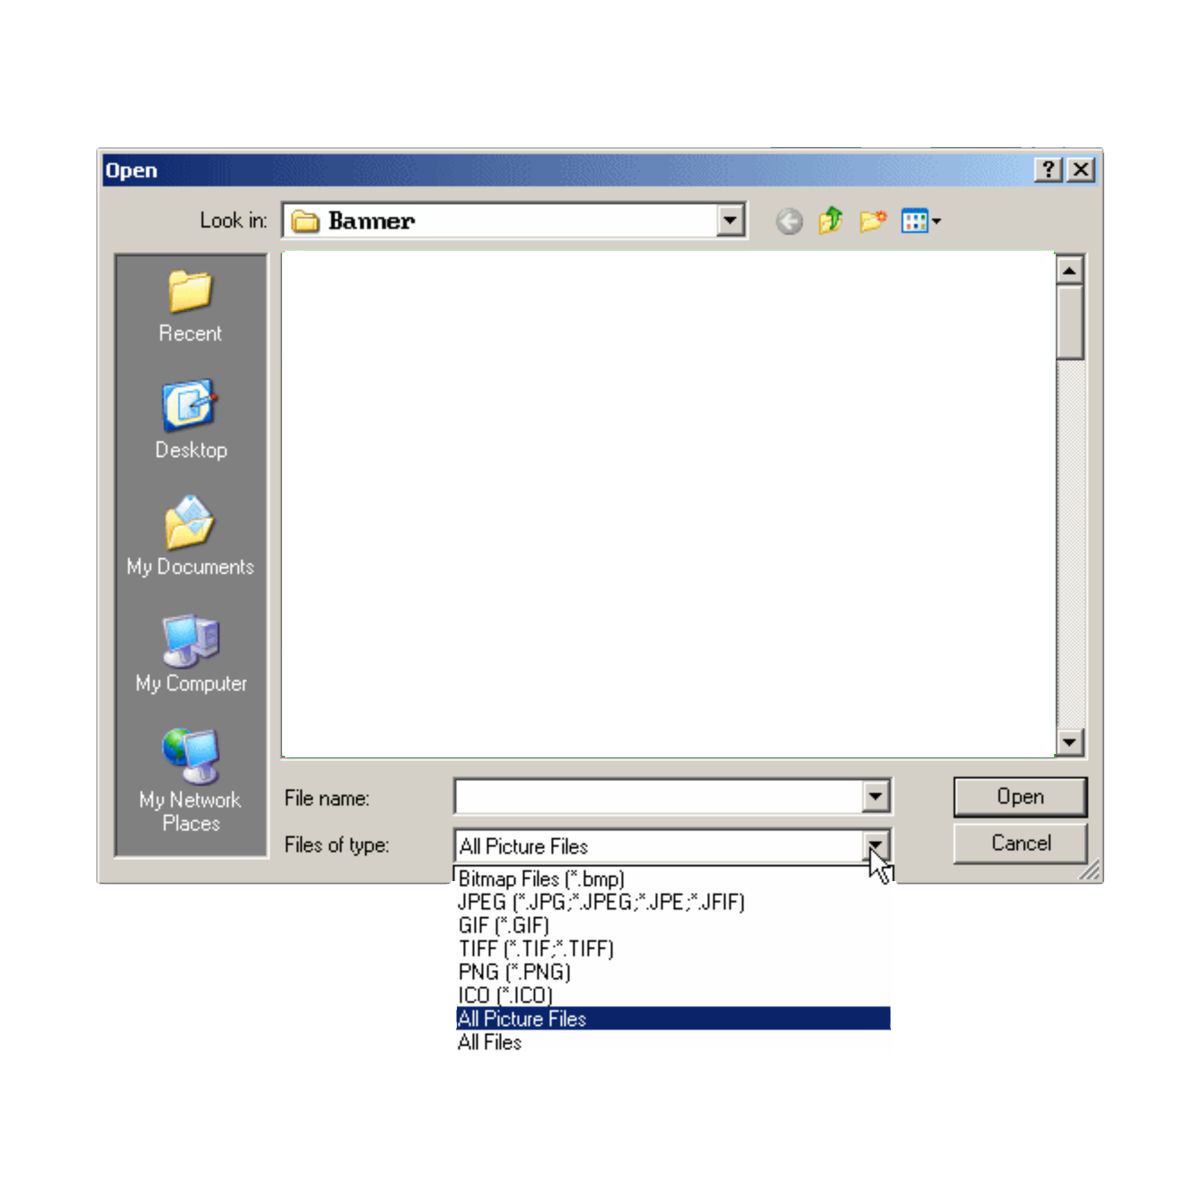Click the Recent folder icon
Image resolution: width=1200 pixels, height=1200 pixels.
tap(190, 293)
